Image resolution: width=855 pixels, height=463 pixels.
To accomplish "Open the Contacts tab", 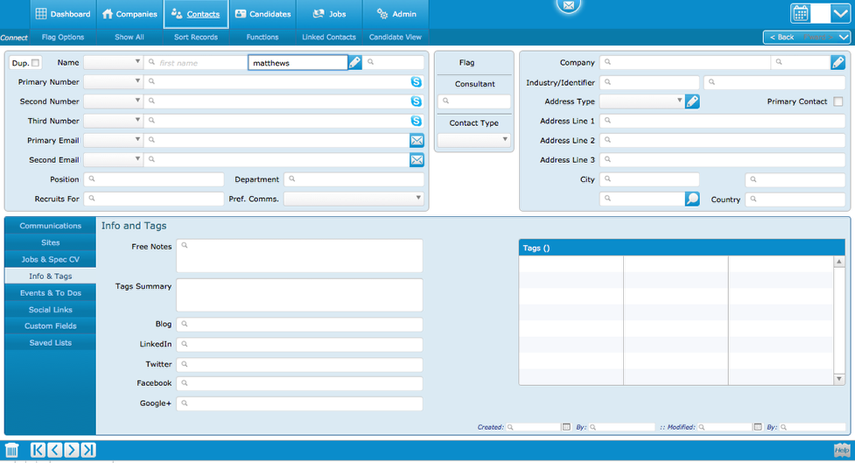I will [x=196, y=14].
